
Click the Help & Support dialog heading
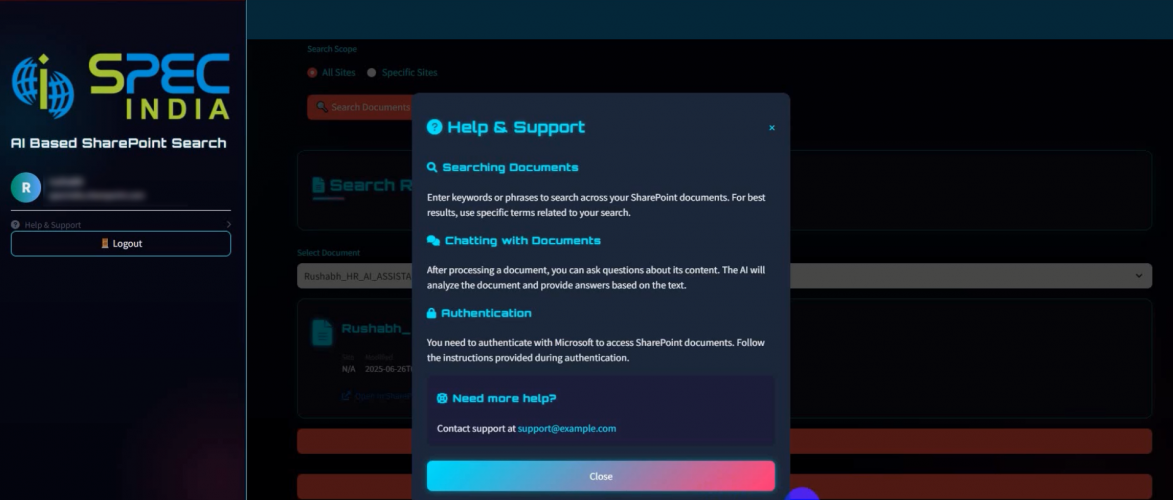click(x=516, y=127)
